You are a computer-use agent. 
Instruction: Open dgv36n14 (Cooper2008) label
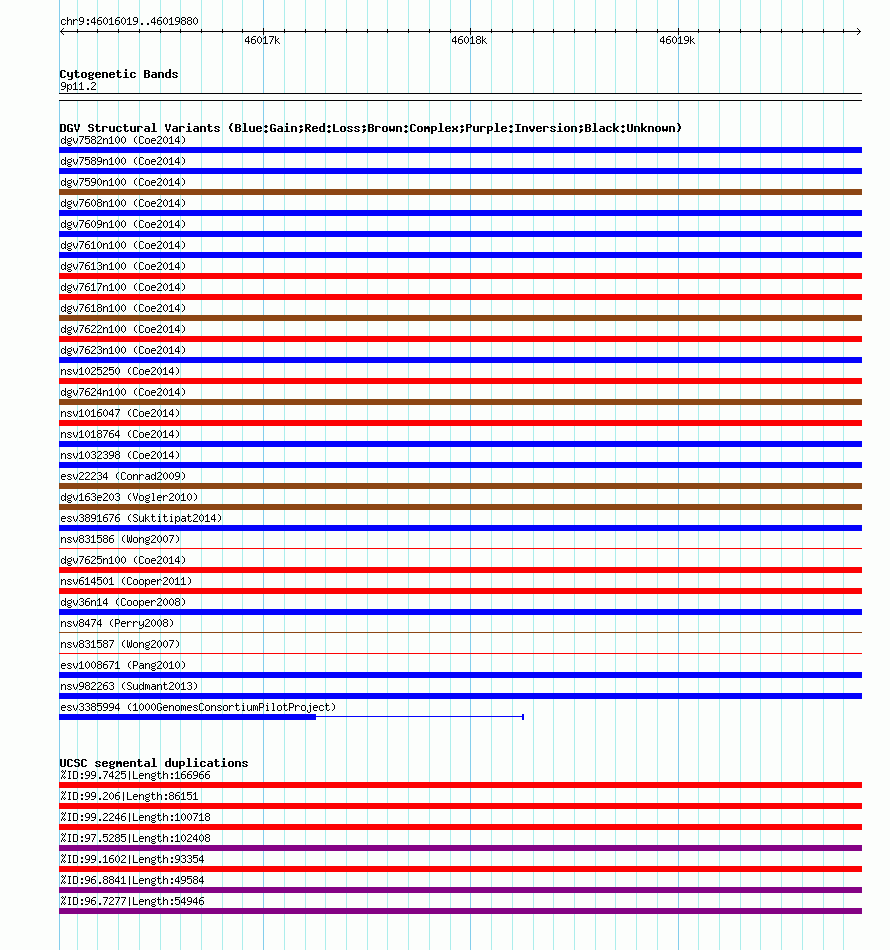pos(123,602)
